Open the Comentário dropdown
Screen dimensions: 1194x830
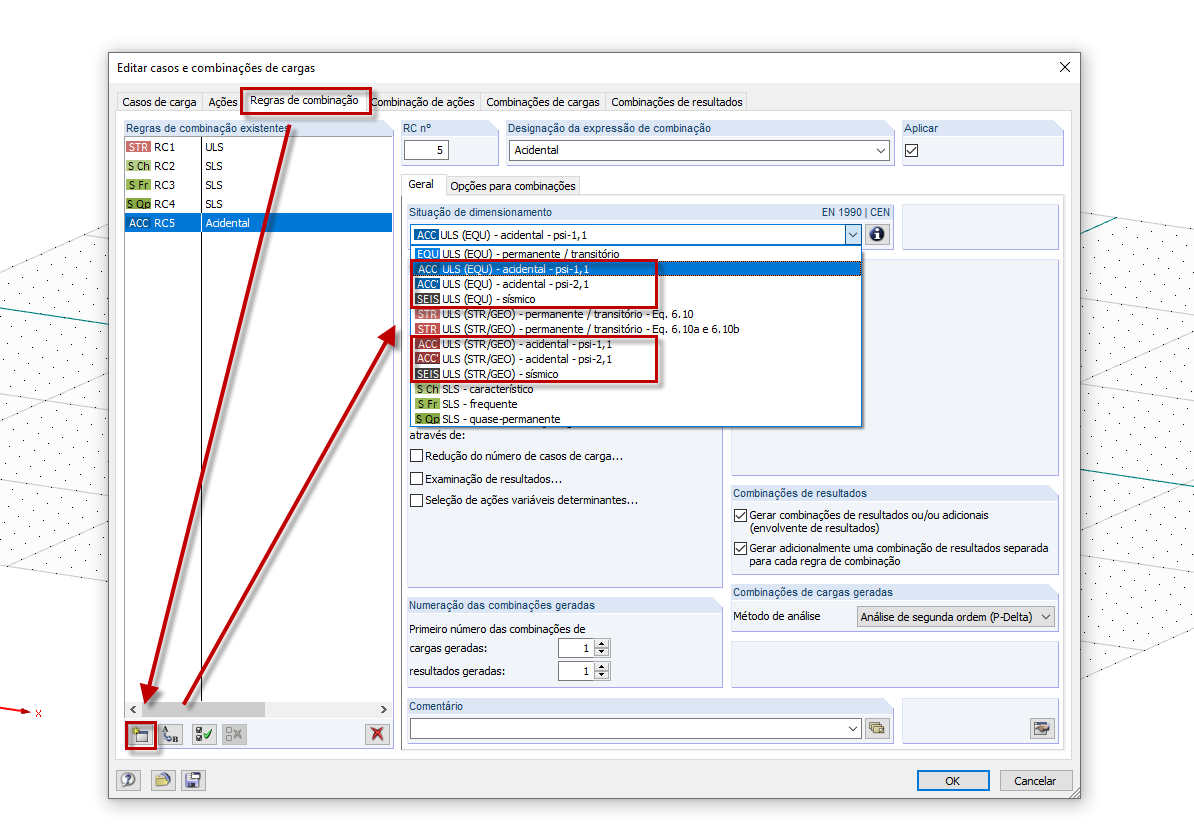click(x=853, y=729)
